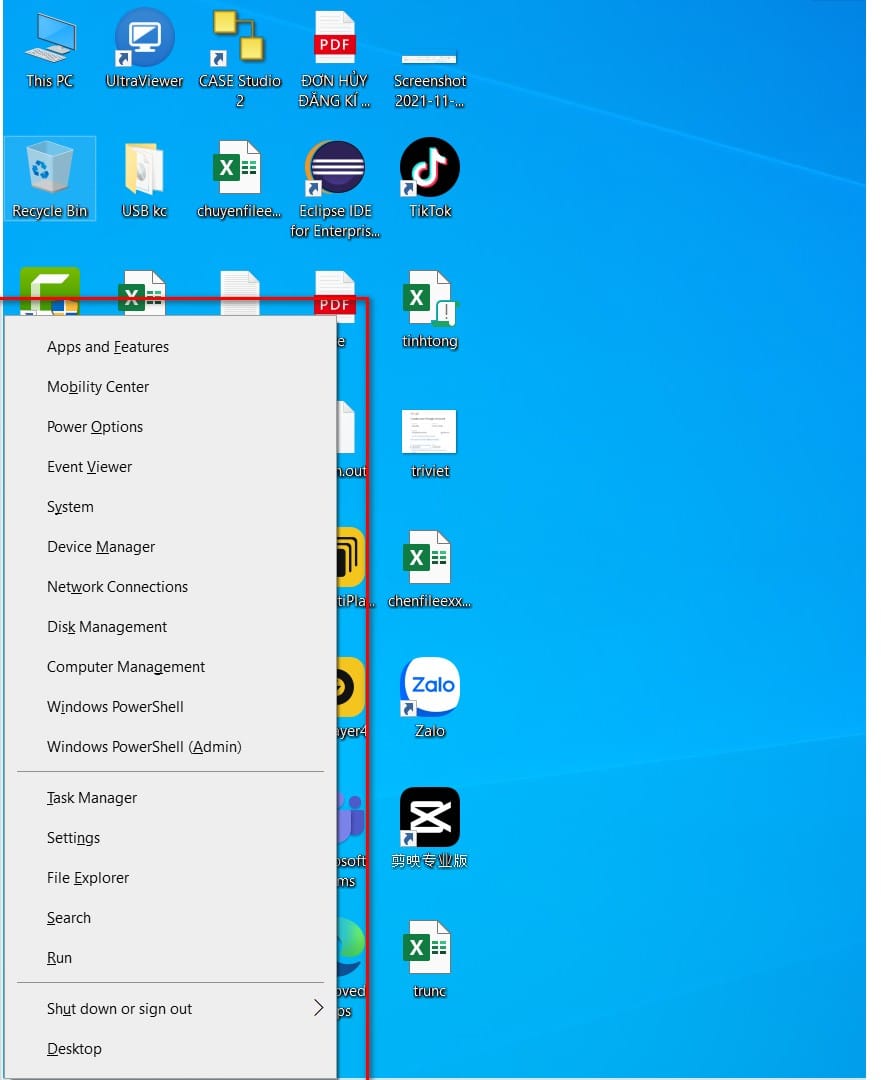
Task: Start Windows PowerShell (non-admin)
Action: click(170, 707)
